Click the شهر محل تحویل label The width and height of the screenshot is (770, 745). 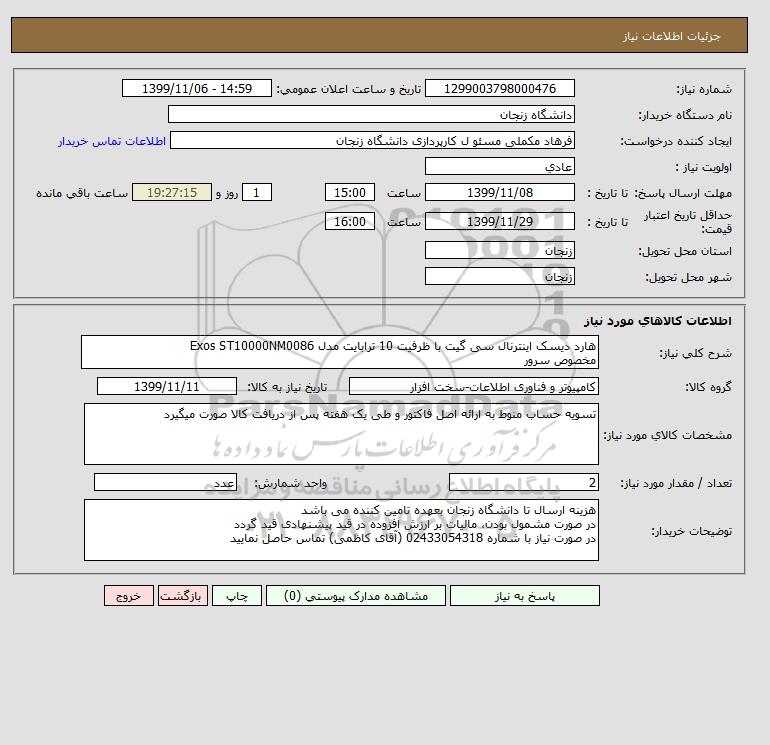pos(688,277)
